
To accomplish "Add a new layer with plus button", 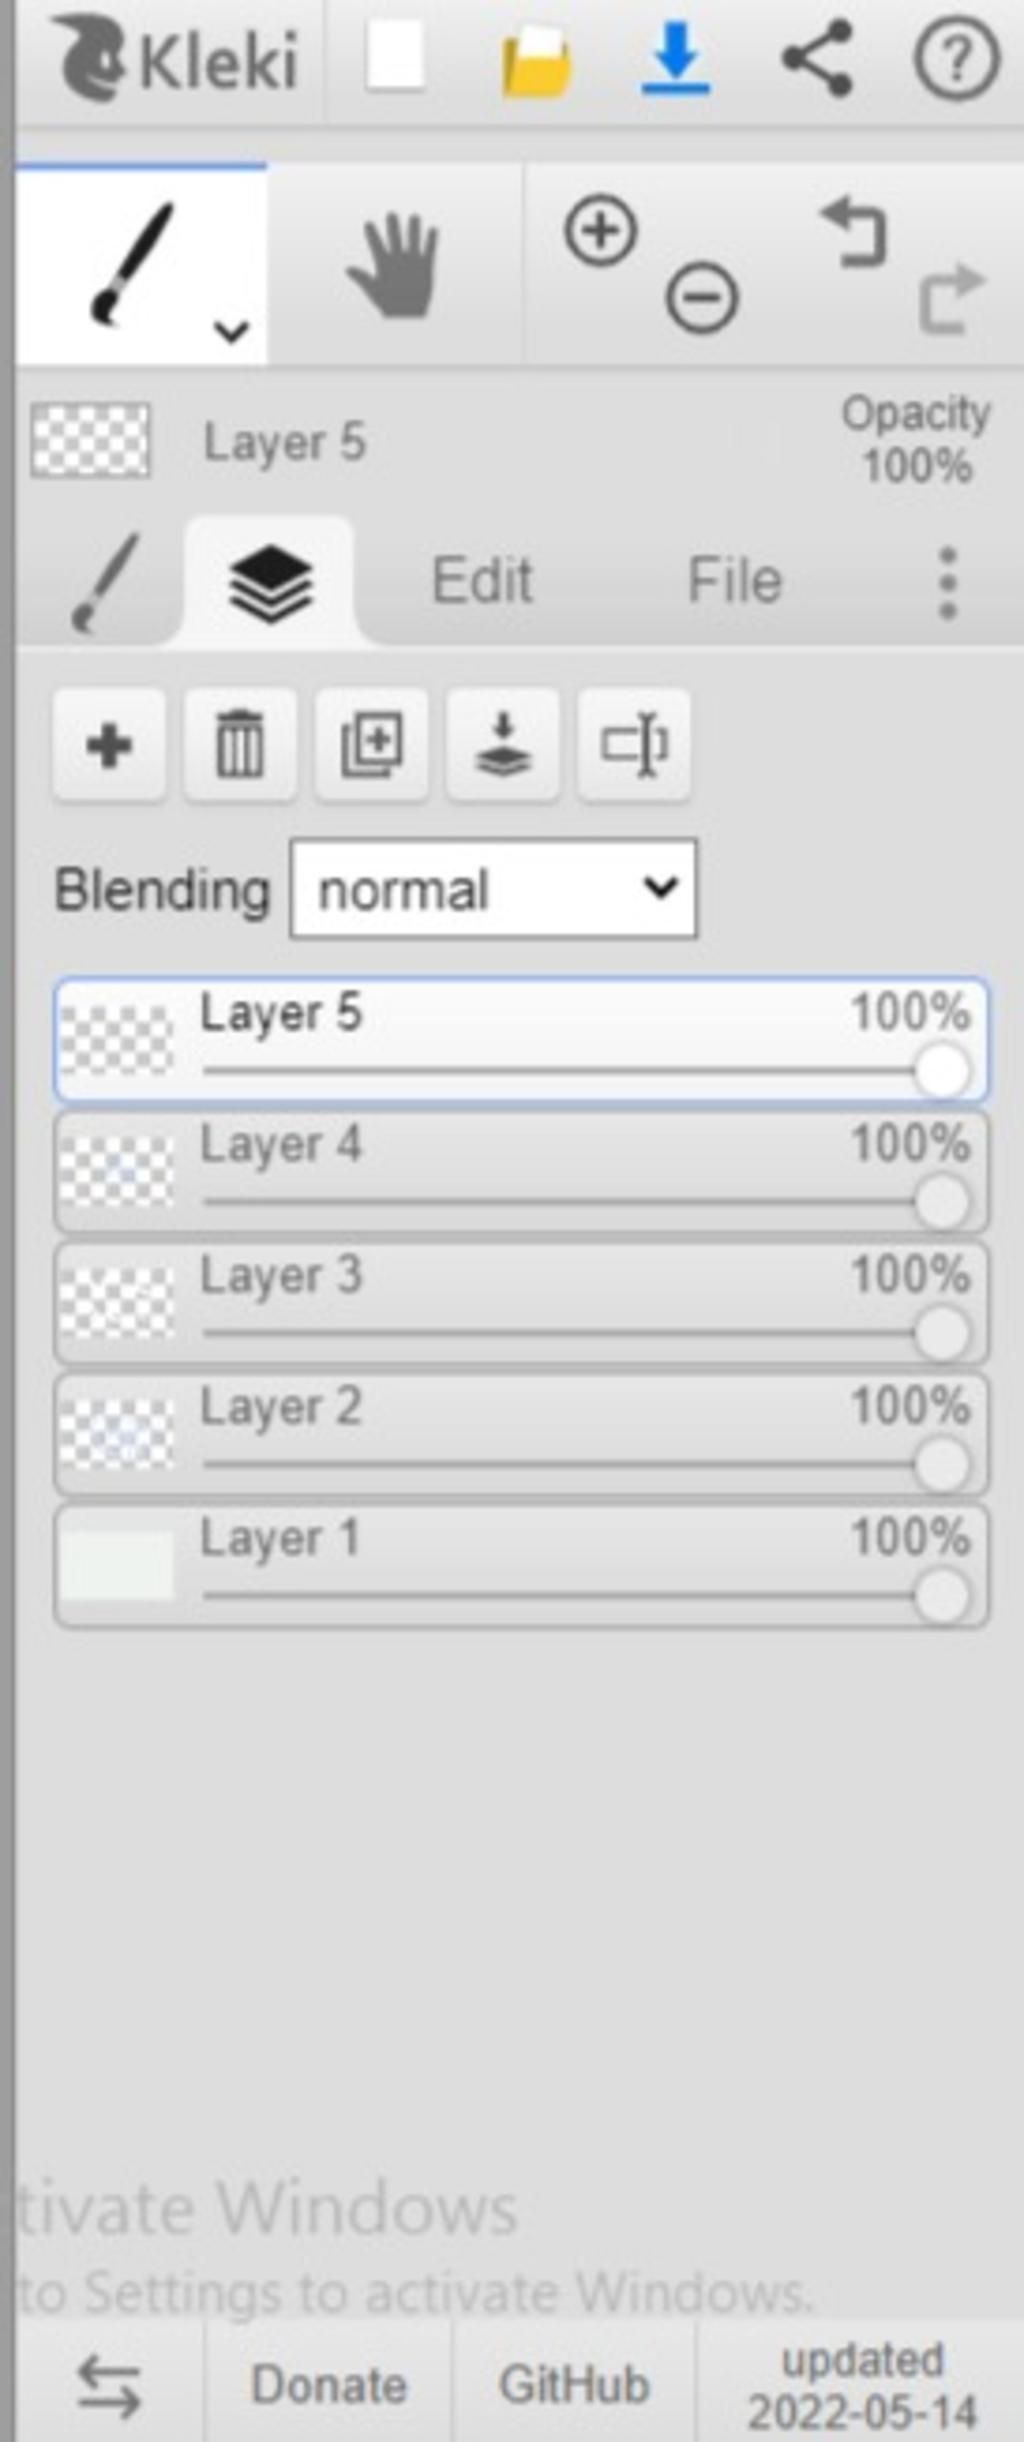I will [x=109, y=745].
